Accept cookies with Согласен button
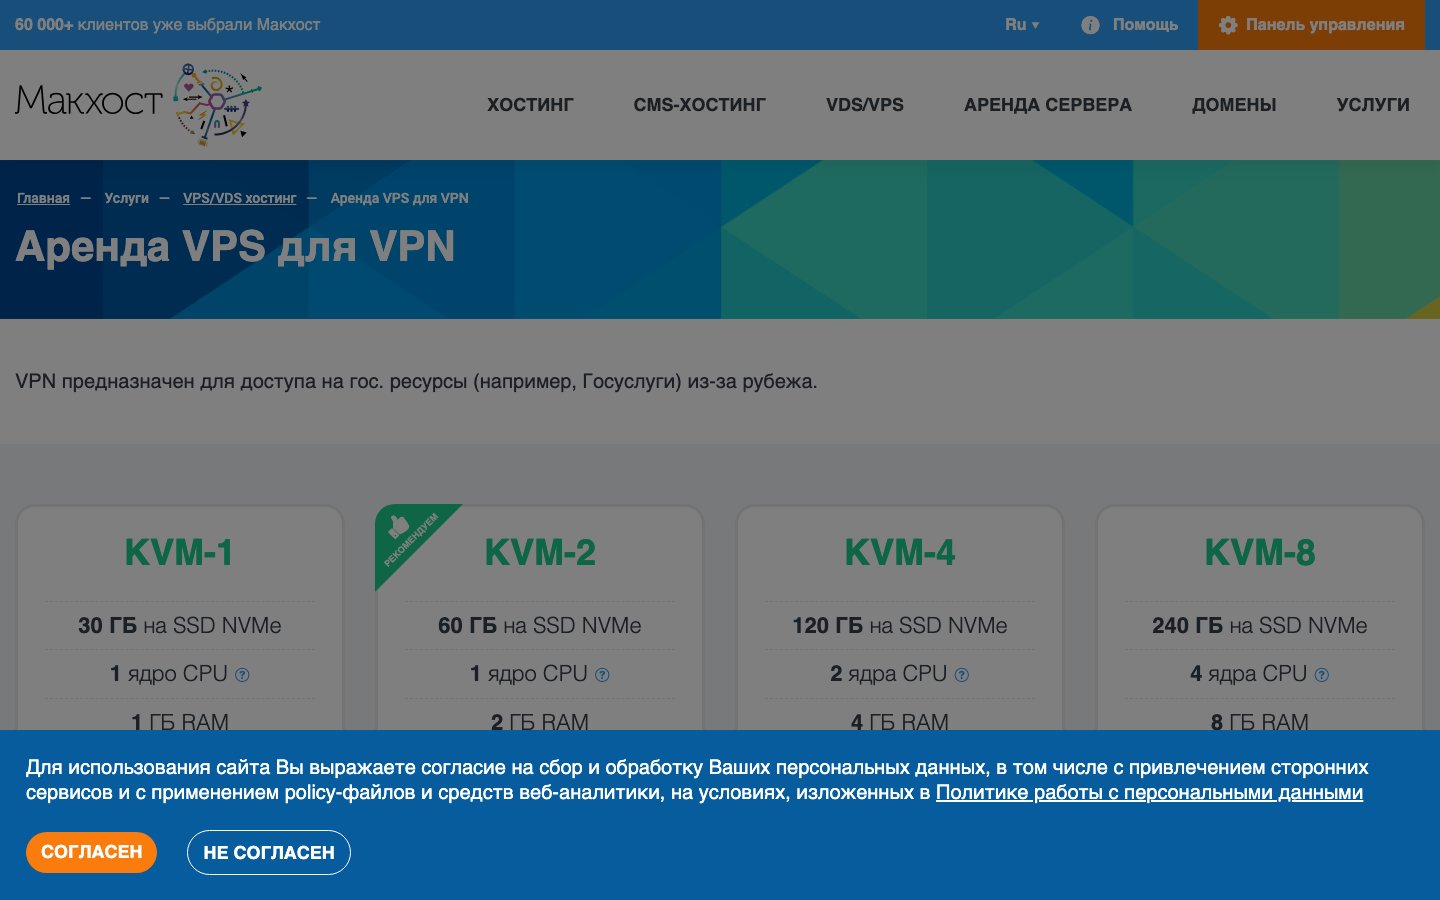The width and height of the screenshot is (1440, 900). click(91, 852)
